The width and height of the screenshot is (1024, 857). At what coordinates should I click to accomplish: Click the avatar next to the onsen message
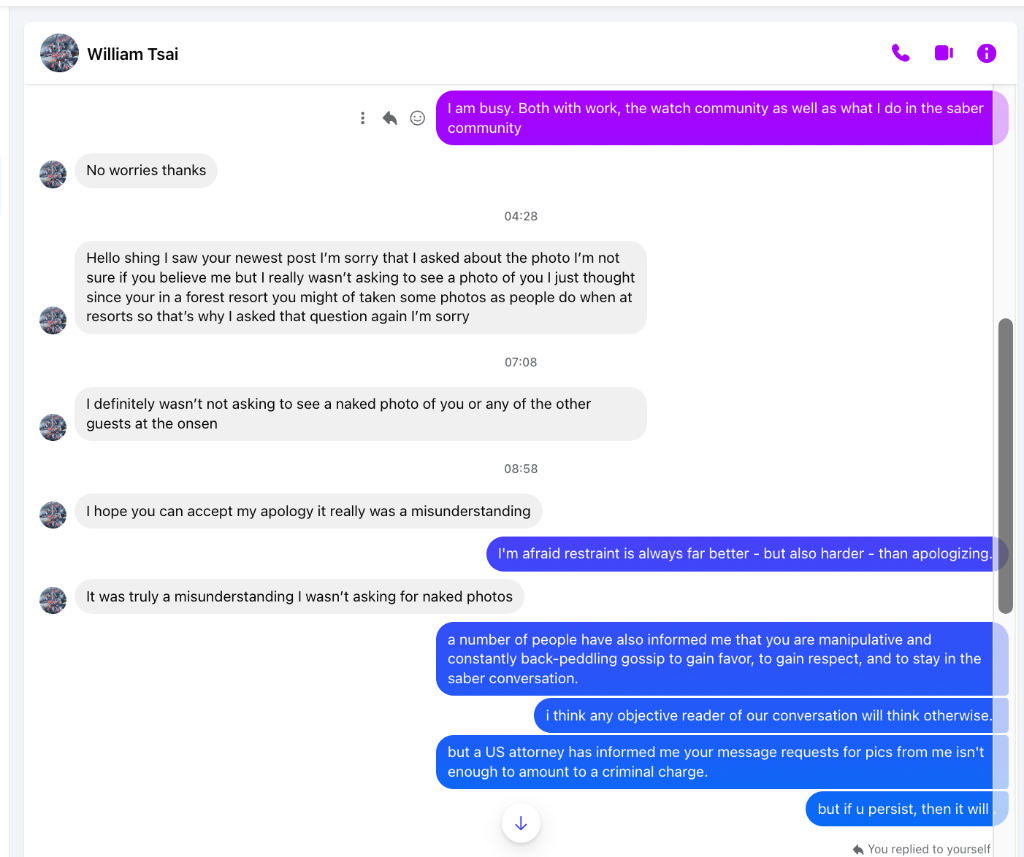point(53,427)
